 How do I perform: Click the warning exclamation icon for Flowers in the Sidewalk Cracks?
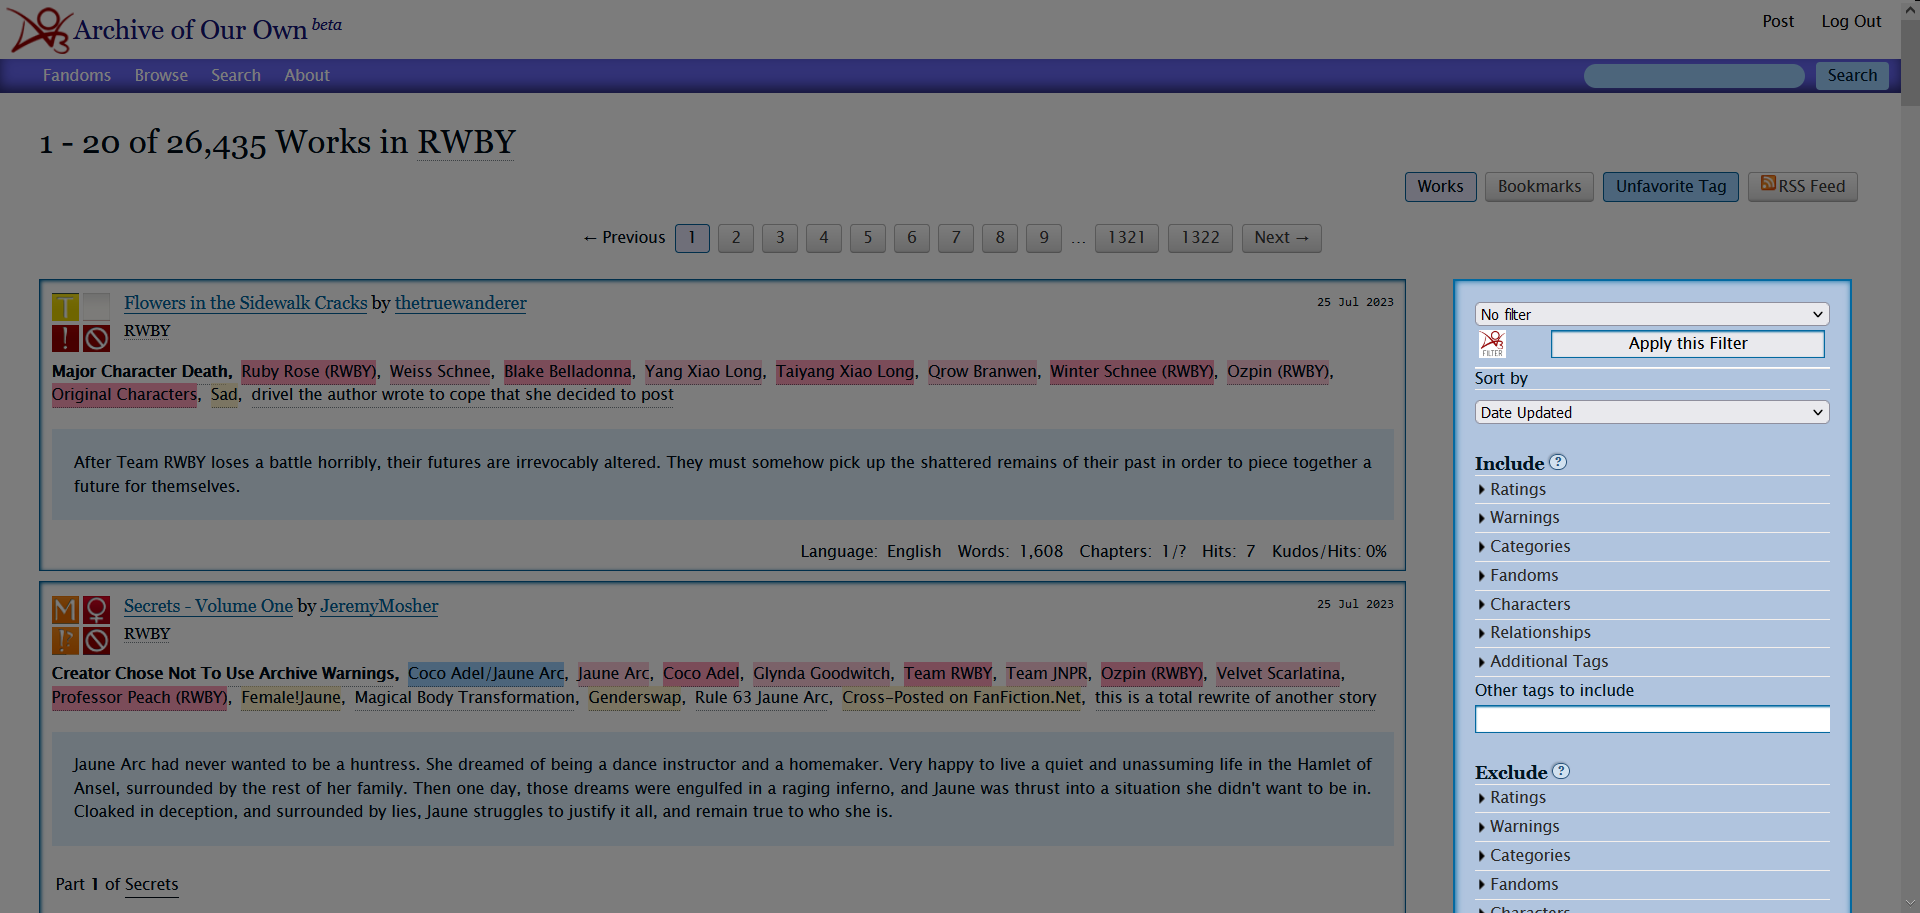point(65,338)
